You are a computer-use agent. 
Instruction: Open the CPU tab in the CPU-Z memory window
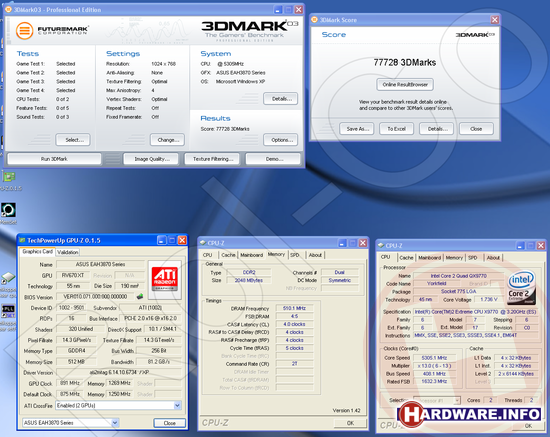pos(207,255)
